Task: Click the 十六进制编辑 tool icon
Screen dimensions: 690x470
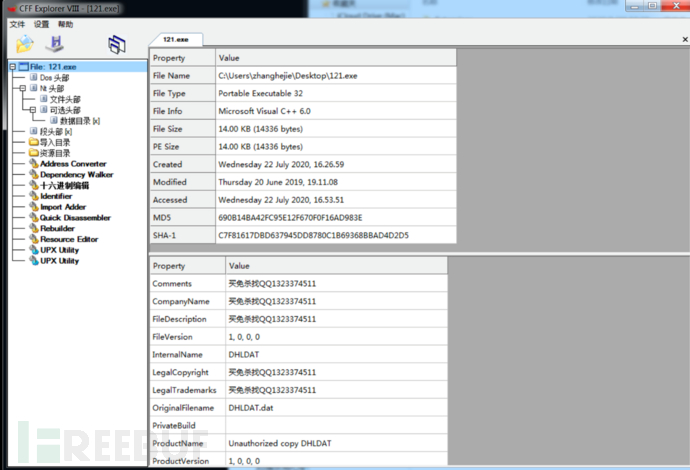Action: pyautogui.click(x=34, y=185)
